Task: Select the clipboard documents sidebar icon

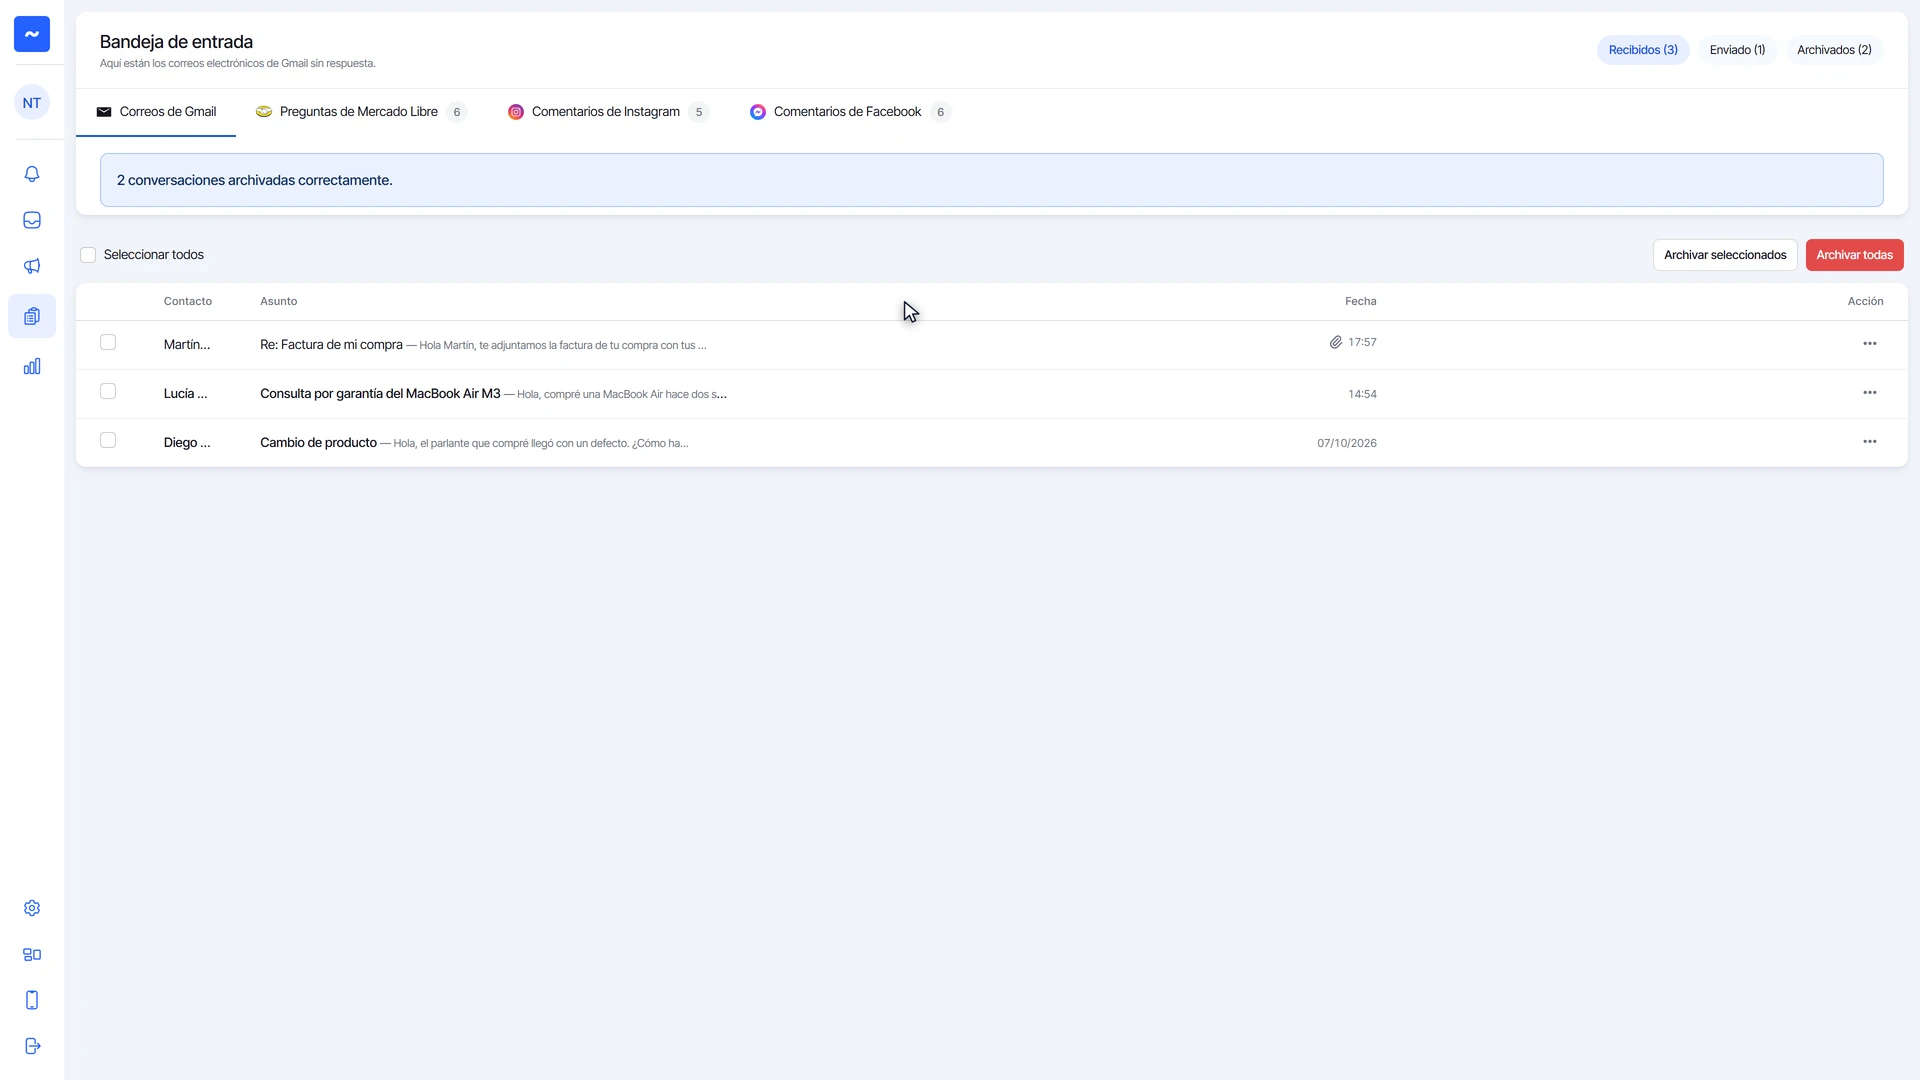Action: click(x=32, y=316)
